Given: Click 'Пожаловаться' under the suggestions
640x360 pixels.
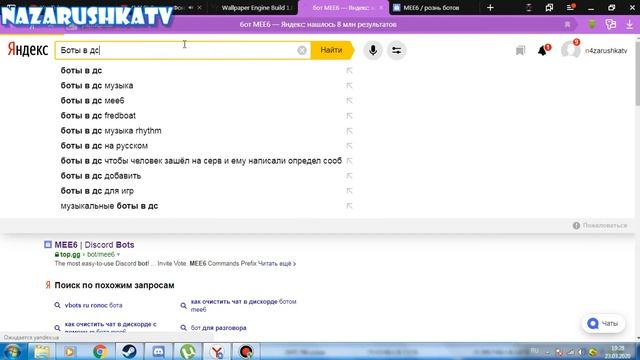Looking at the screenshot, I should point(600,226).
